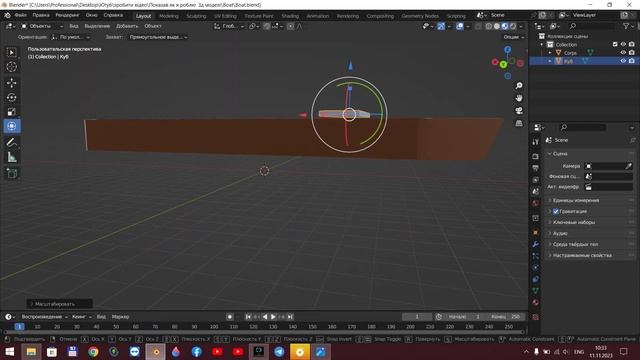Switch to the Modeling workspace tab
Image resolution: width=640 pixels, height=360 pixels.
point(169,16)
